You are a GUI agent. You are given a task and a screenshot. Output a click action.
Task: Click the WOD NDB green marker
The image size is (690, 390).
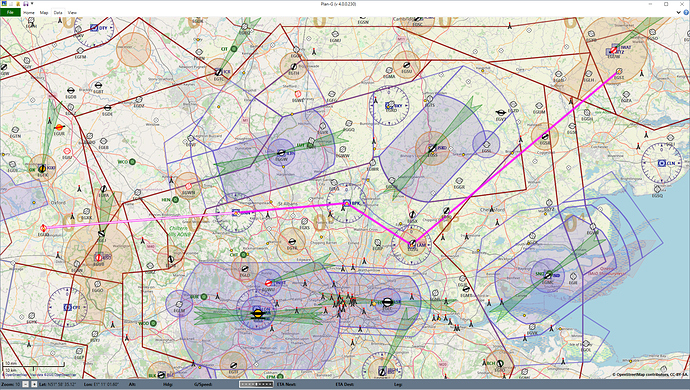[153, 323]
